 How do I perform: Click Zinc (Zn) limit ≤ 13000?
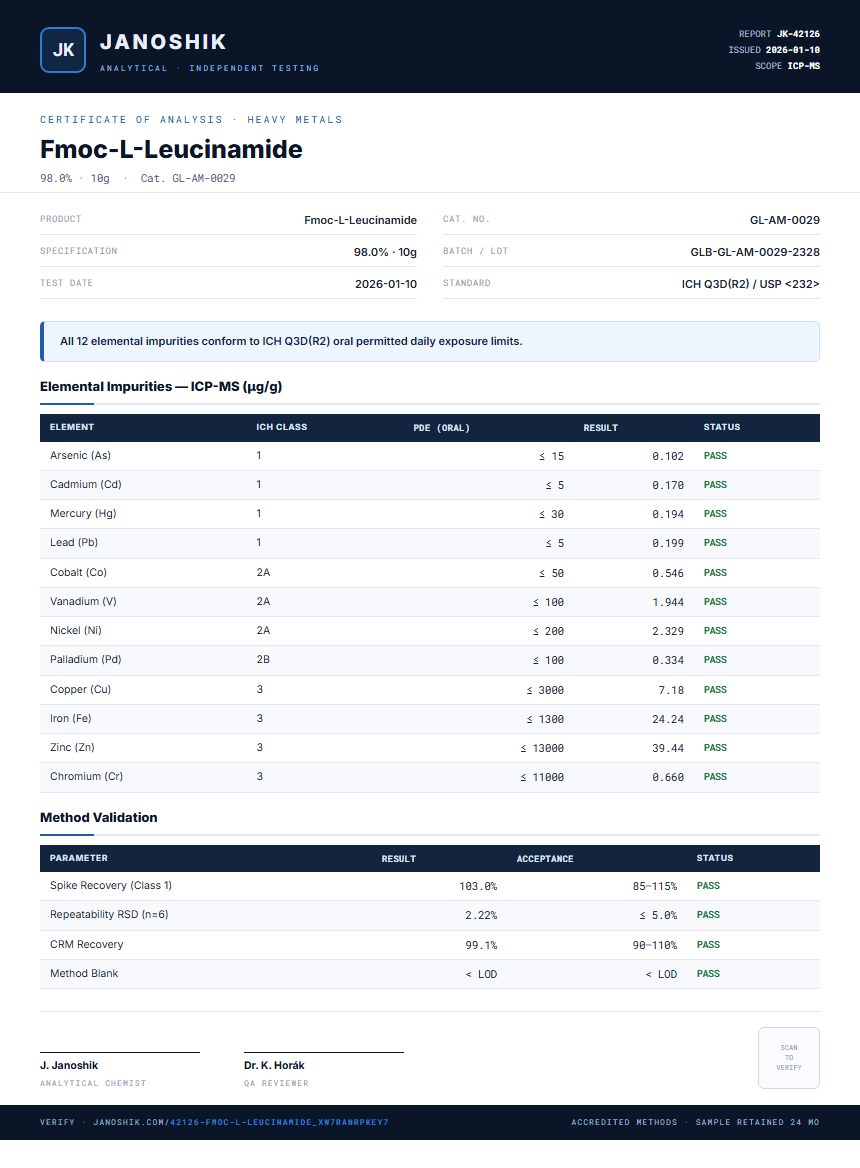(542, 748)
